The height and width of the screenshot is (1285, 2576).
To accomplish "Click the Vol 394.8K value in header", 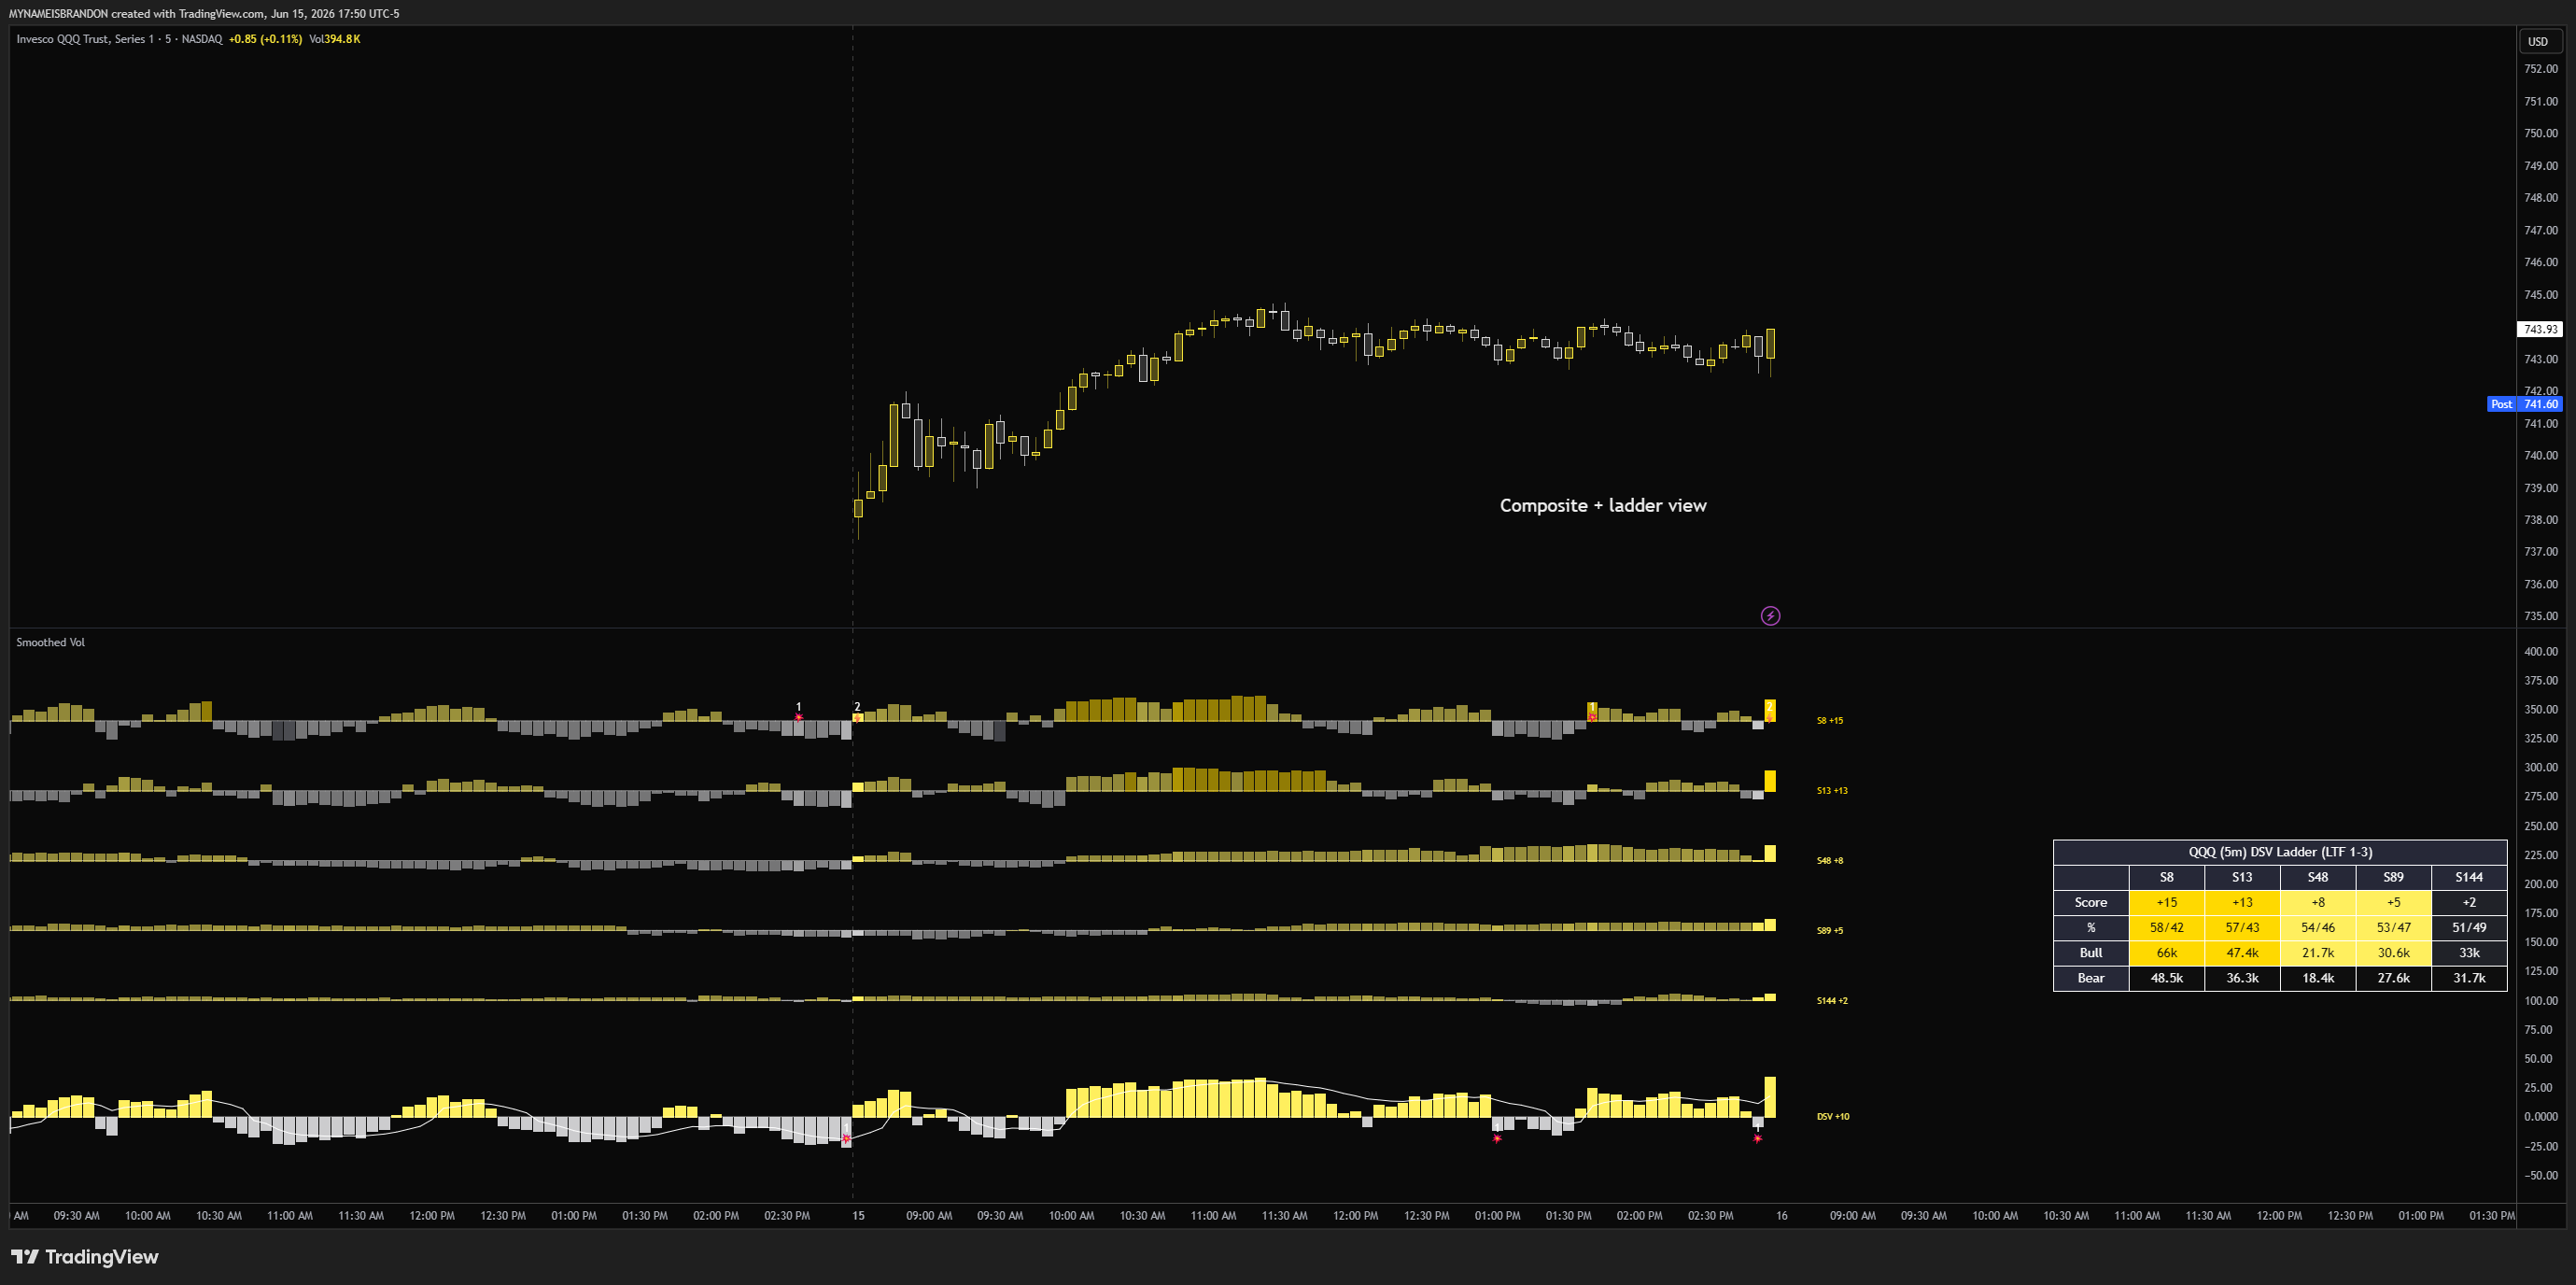I will pos(334,39).
